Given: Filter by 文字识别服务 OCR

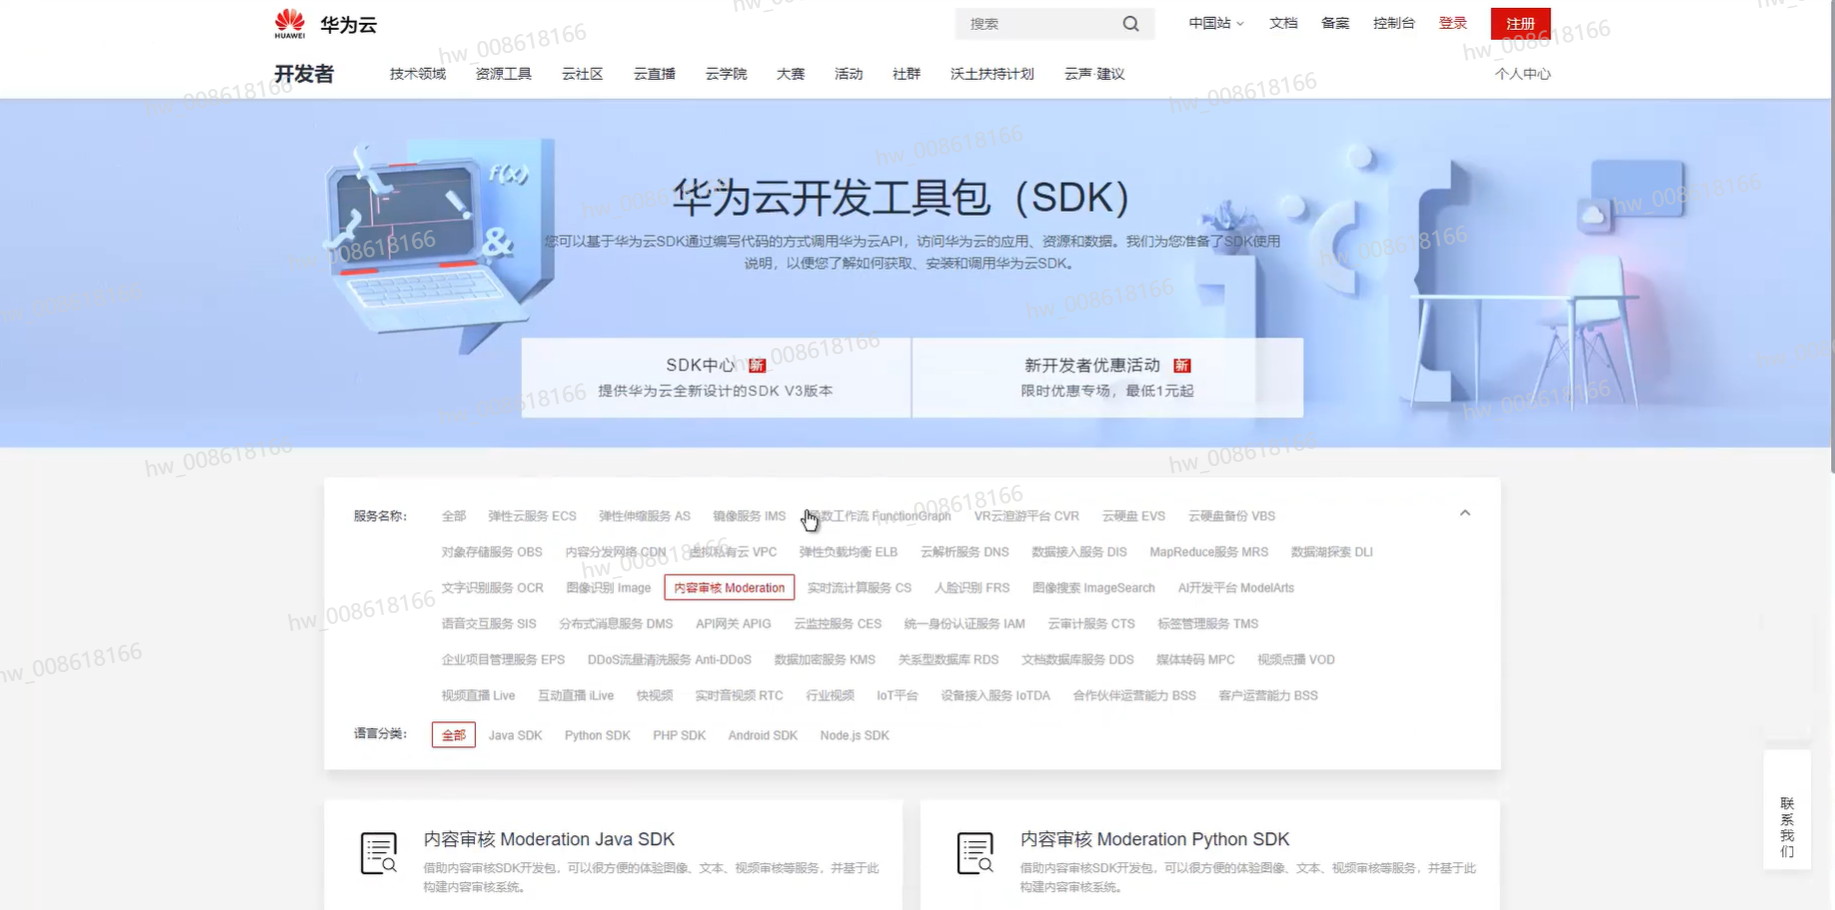Looking at the screenshot, I should click(492, 588).
